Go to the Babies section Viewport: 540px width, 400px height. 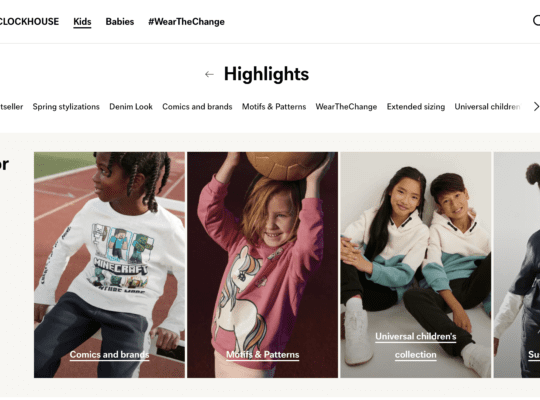click(x=120, y=21)
